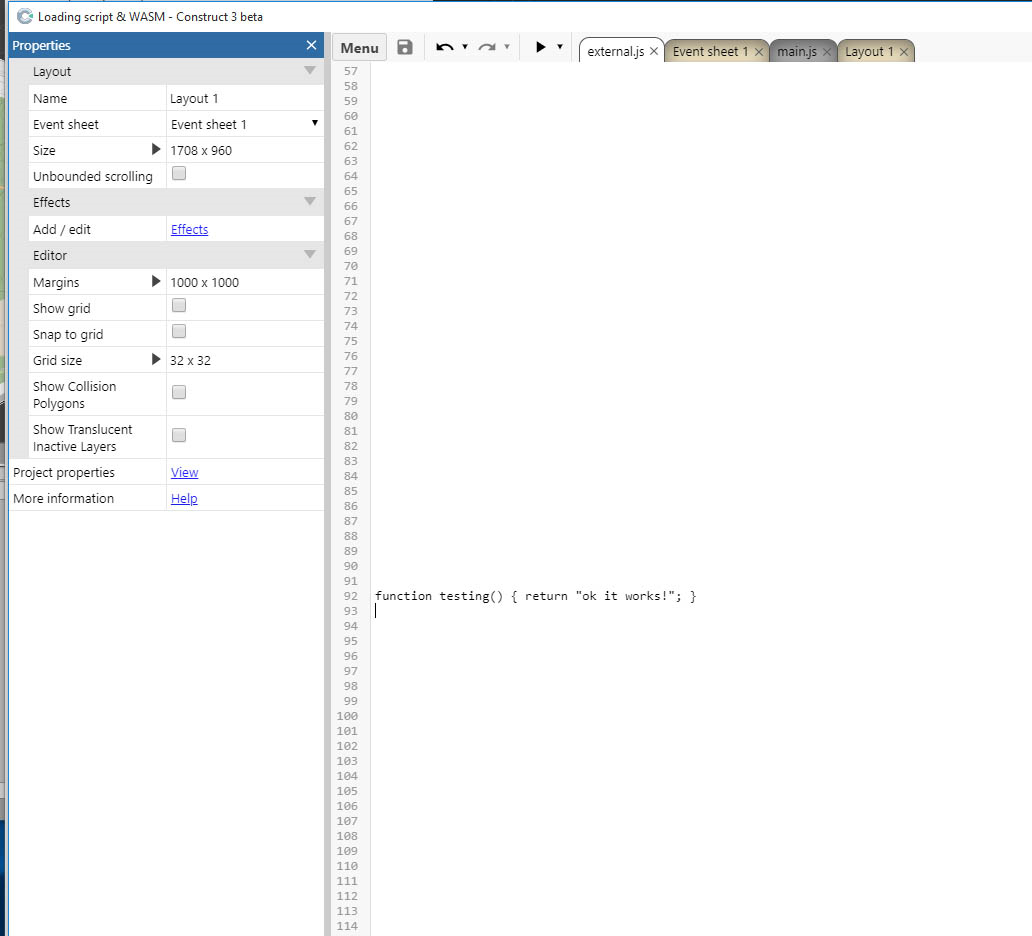
Task: Click the Properties panel title
Action: click(x=41, y=45)
